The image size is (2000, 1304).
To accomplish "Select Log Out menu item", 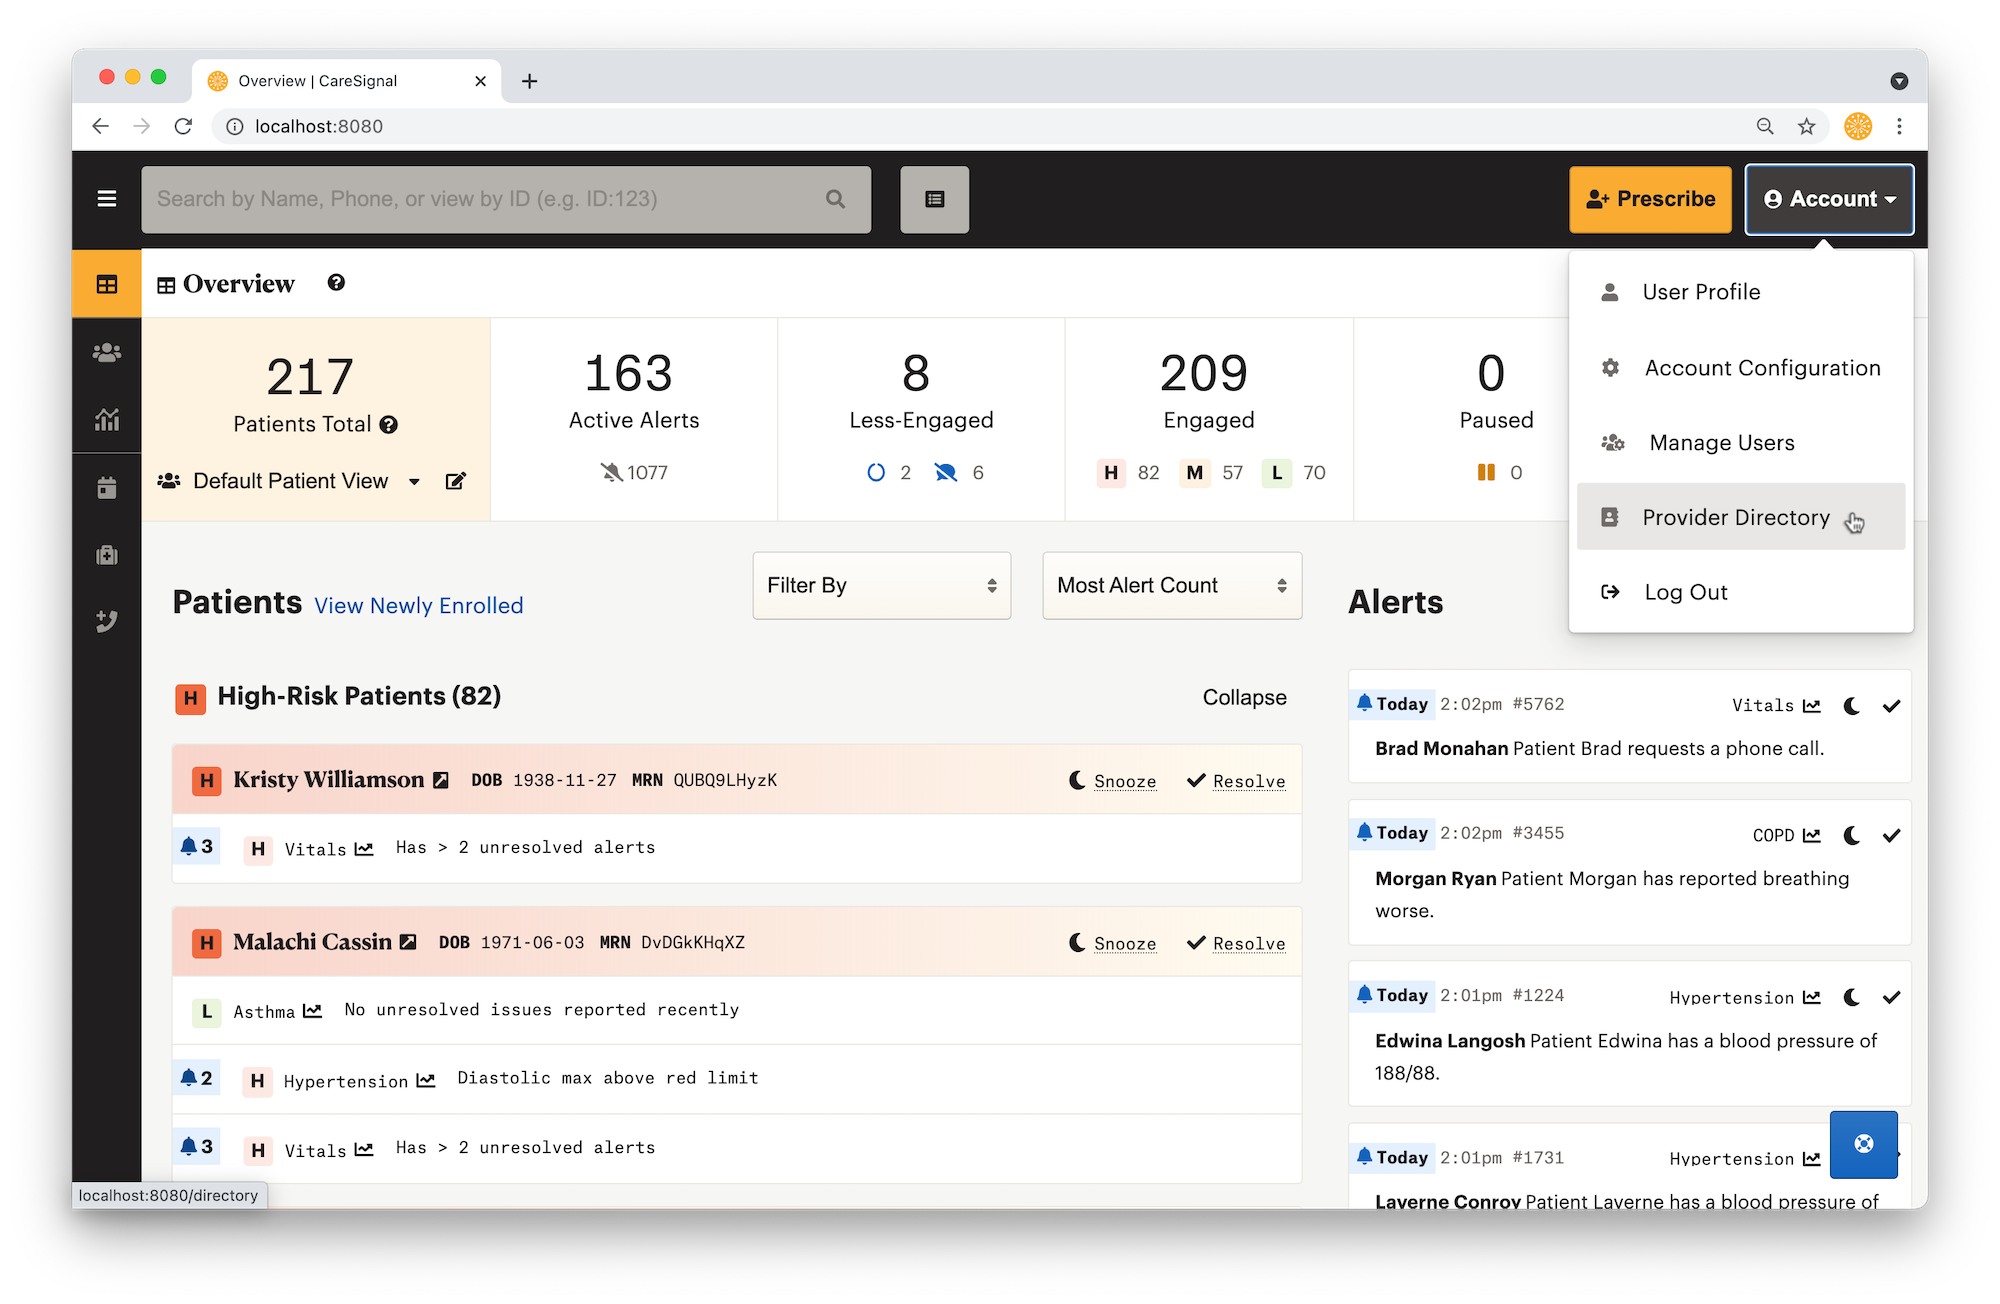I will point(1741,592).
